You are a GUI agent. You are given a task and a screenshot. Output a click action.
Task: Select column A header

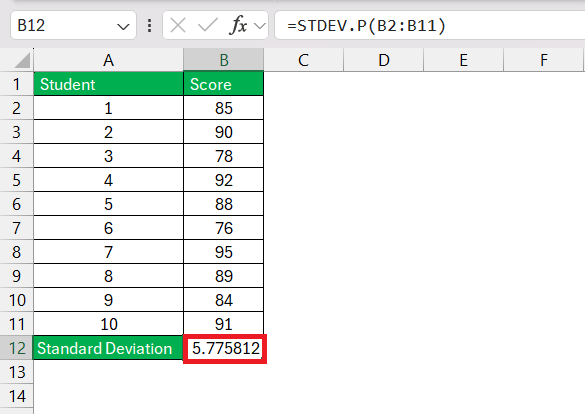click(x=109, y=60)
